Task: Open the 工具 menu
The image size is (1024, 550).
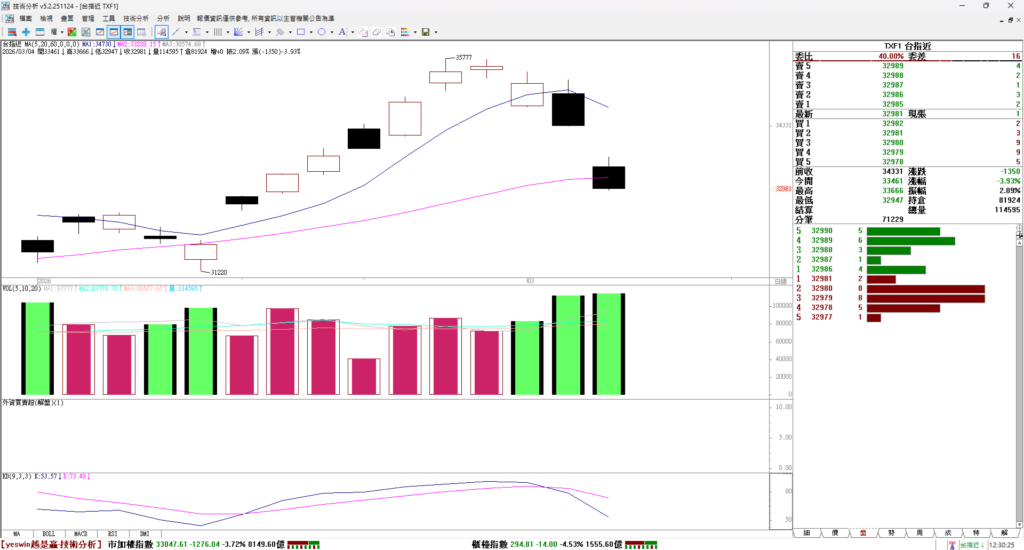Action: click(x=108, y=19)
